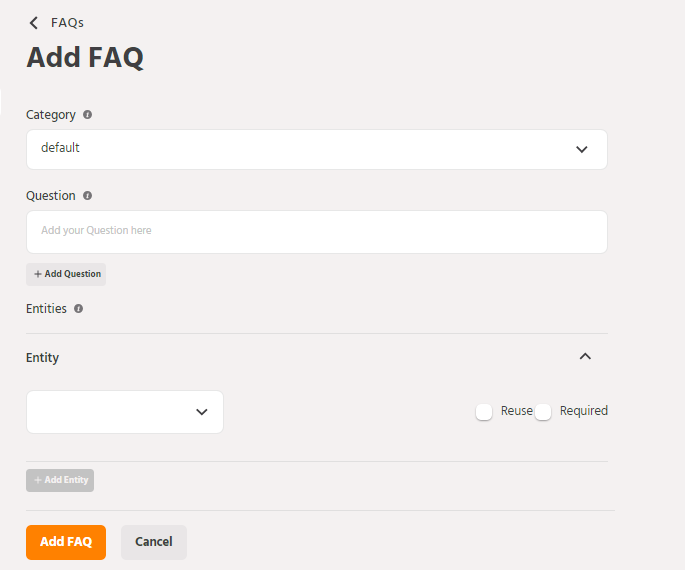Focus the 'Add your Question here' field
This screenshot has height=570, width=685.
316,231
